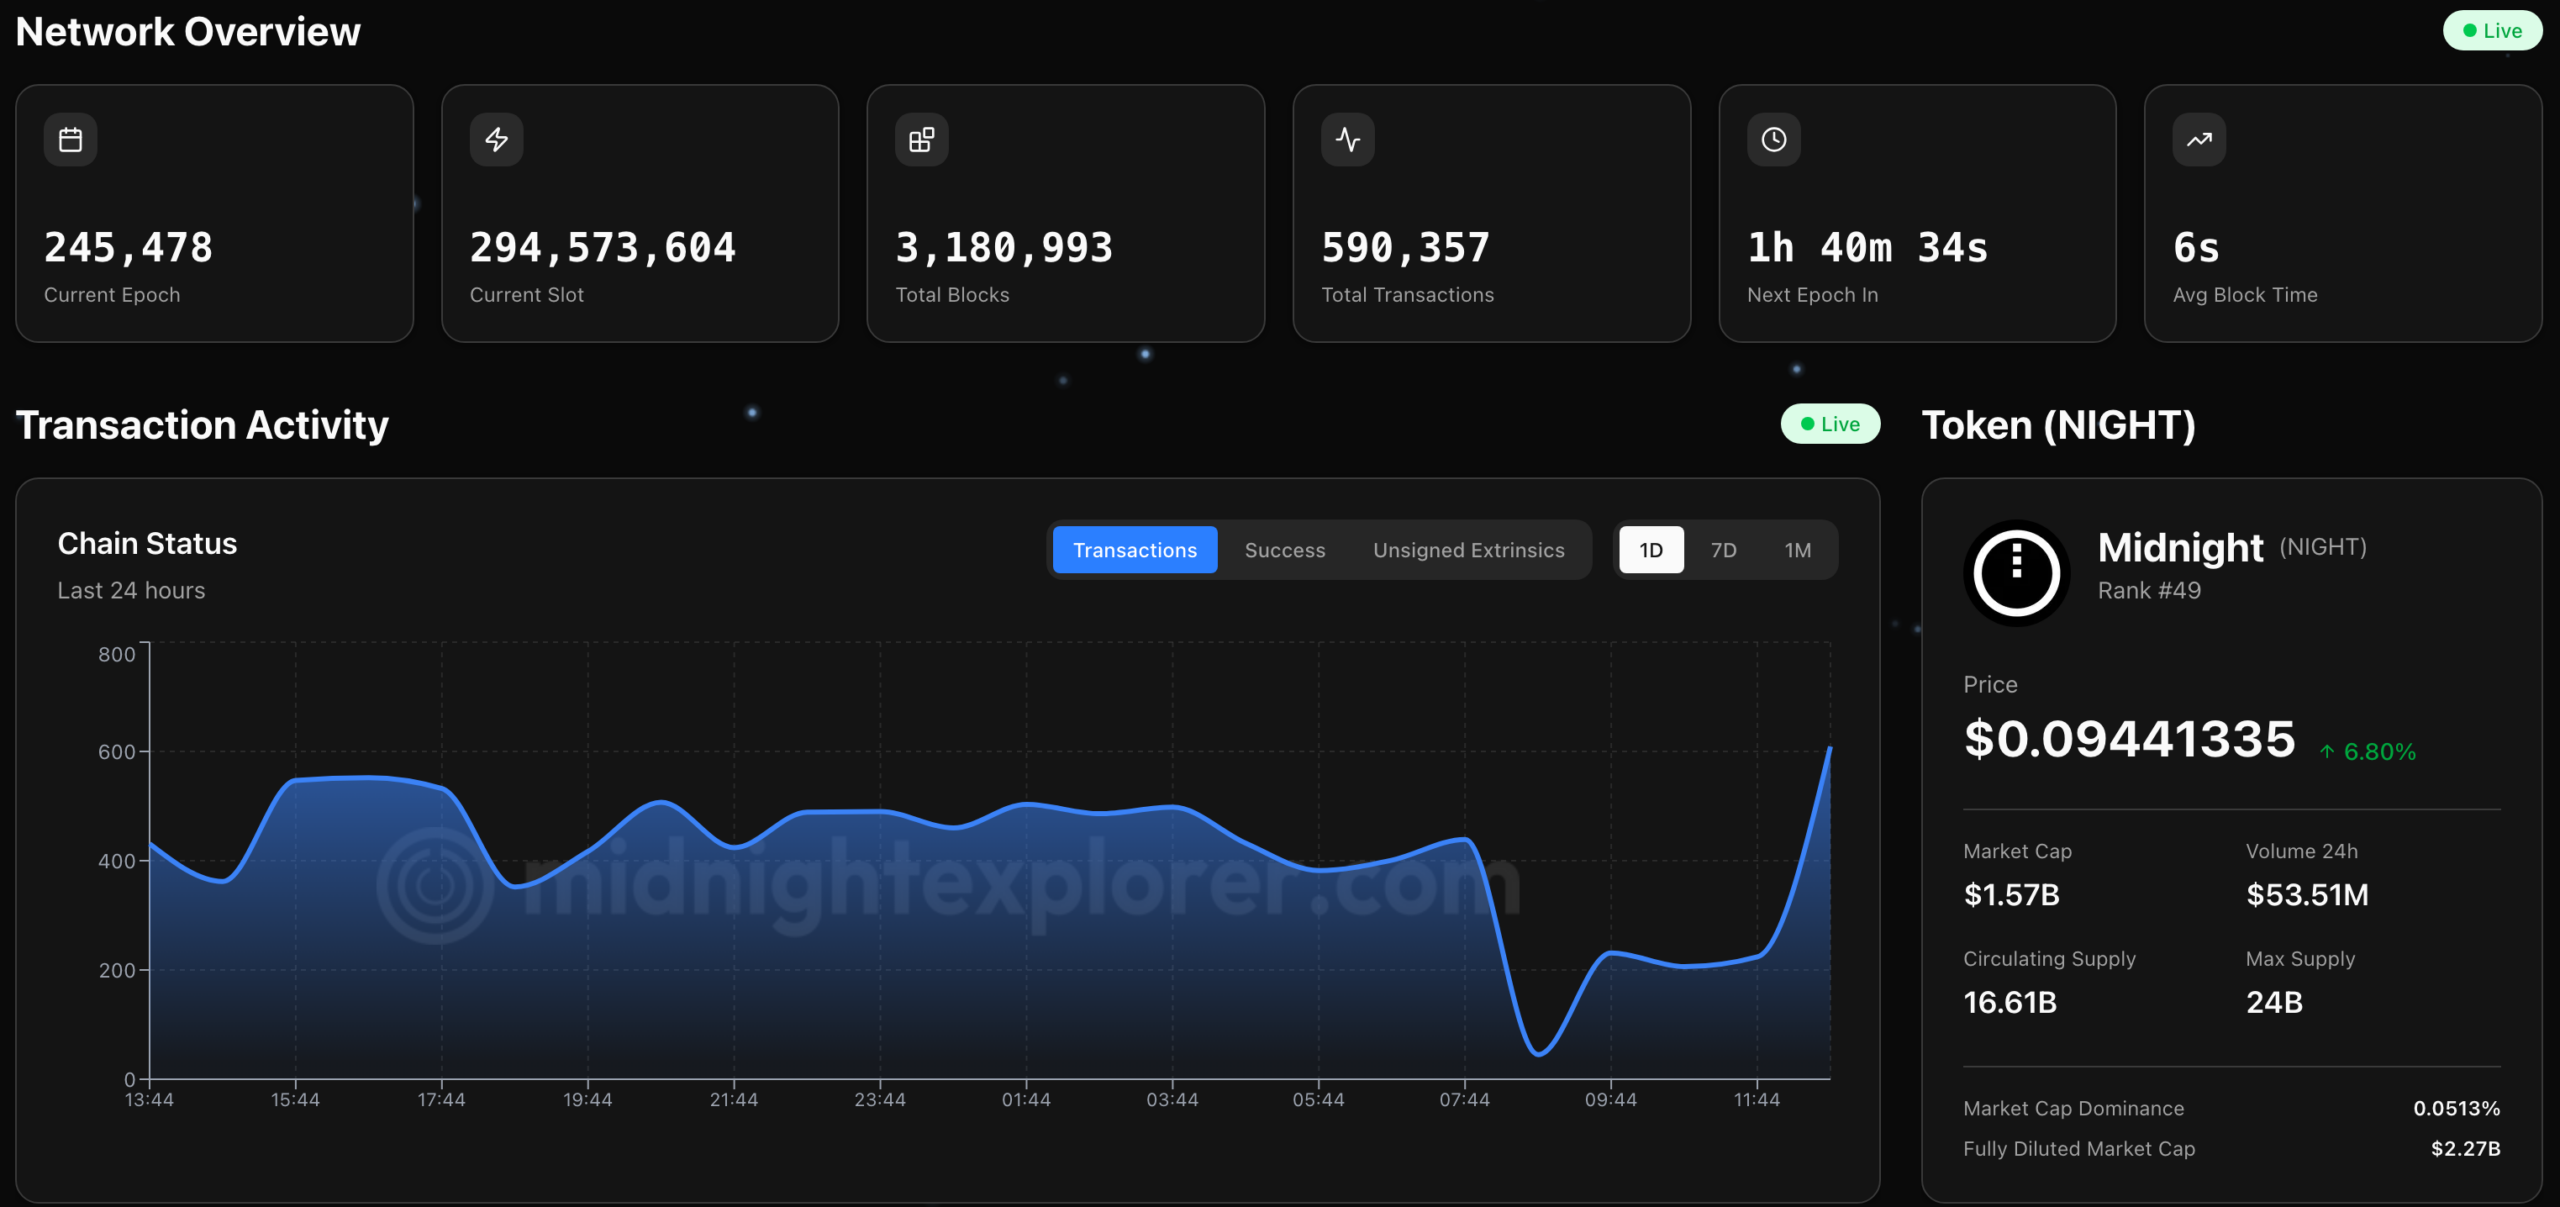2560x1207 pixels.
Task: Click the $0.09441335 price value
Action: coord(2130,740)
